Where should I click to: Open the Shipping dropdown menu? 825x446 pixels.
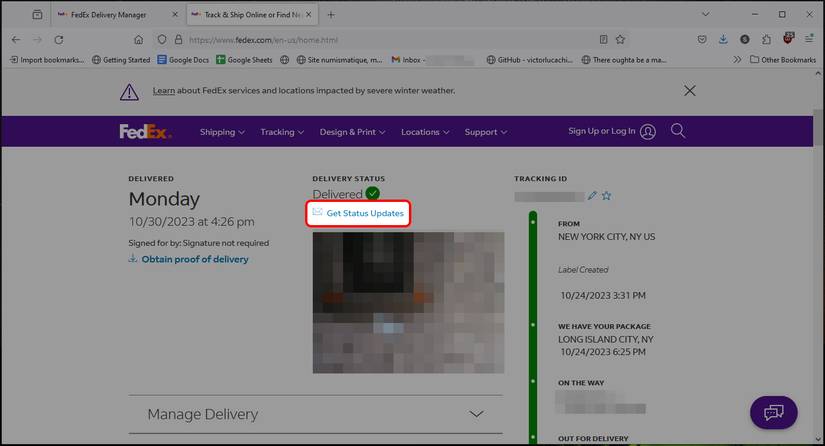click(x=222, y=132)
